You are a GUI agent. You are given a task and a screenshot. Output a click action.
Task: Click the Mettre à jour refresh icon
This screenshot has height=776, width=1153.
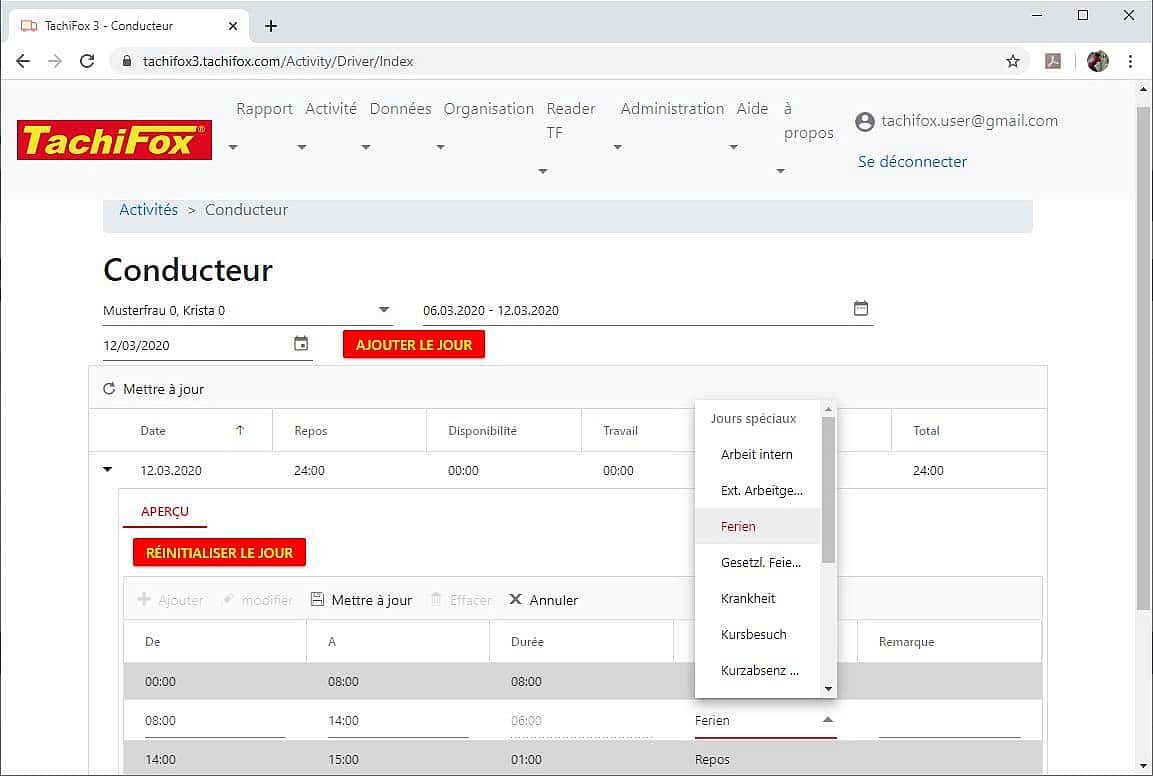[109, 389]
